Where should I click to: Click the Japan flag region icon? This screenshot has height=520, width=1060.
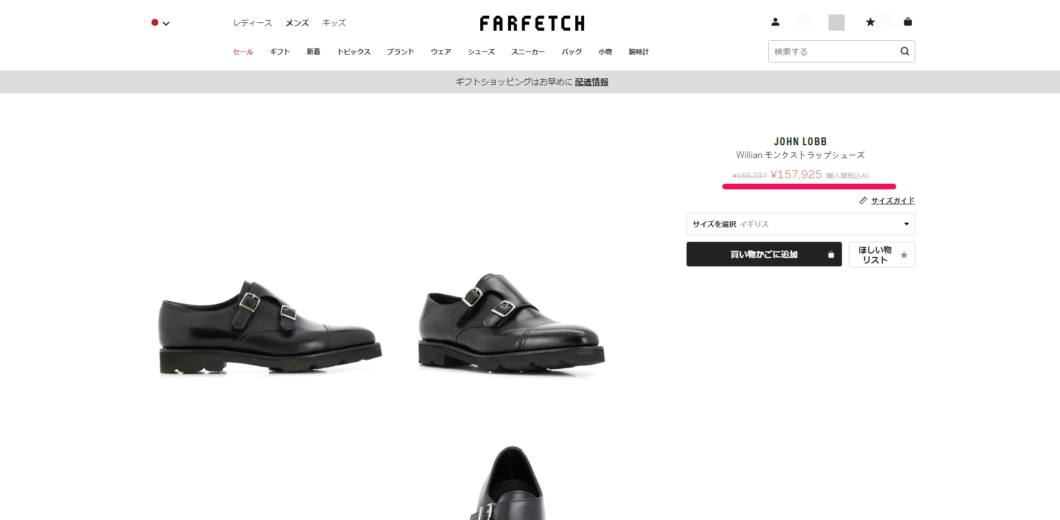pos(155,22)
